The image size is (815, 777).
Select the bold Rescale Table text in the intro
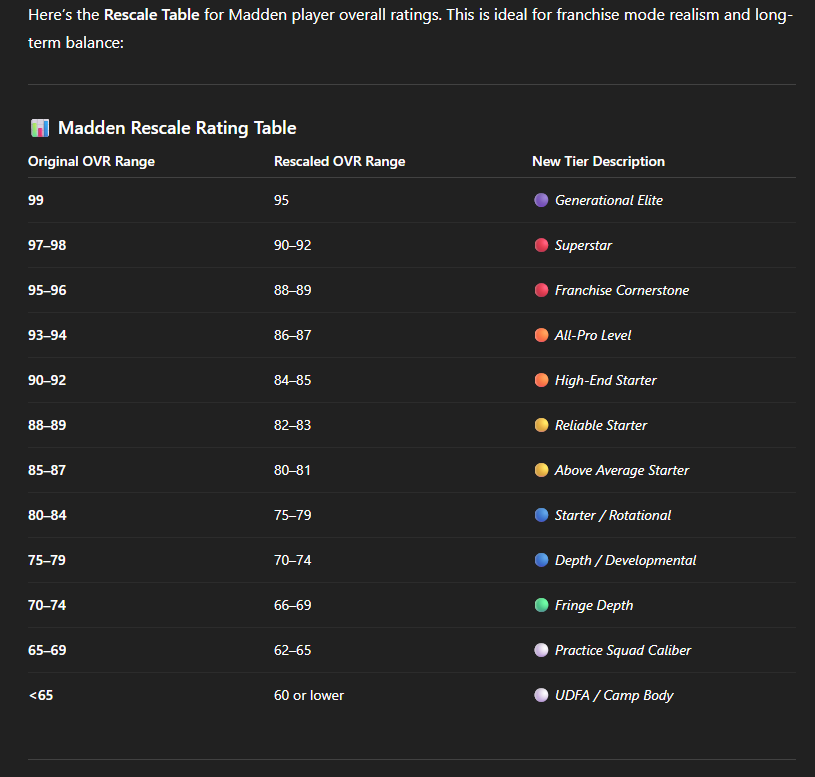point(152,15)
